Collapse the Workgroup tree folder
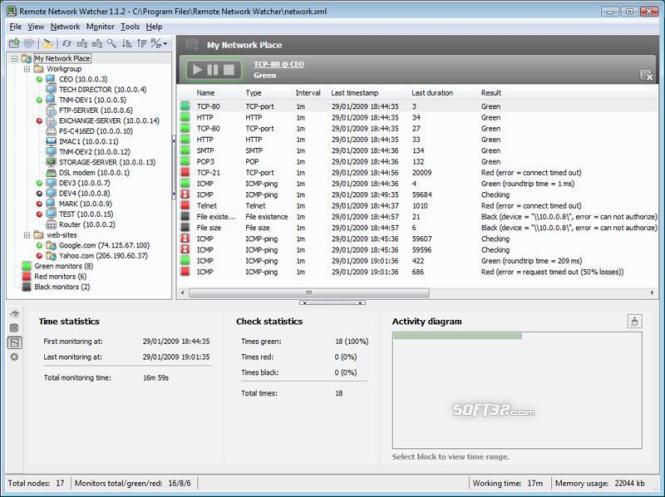Viewport: 665px width, 497px height. [27, 69]
